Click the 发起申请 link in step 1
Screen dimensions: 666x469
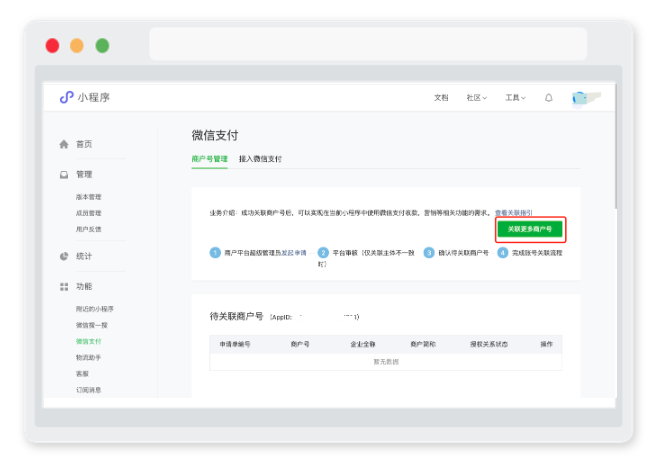click(294, 253)
